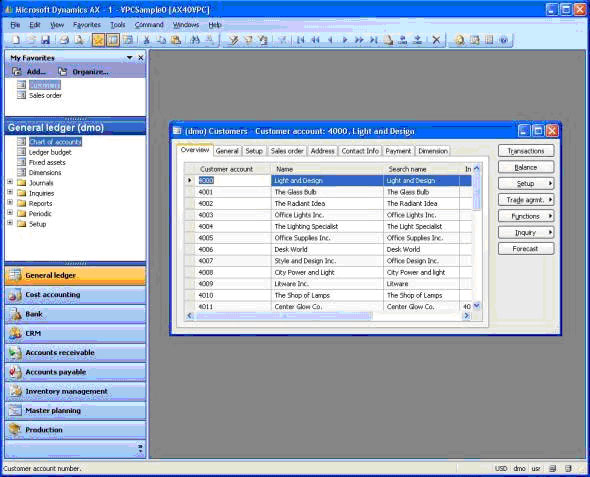Expand the Periodic folder node
This screenshot has height=477, width=590.
10,213
